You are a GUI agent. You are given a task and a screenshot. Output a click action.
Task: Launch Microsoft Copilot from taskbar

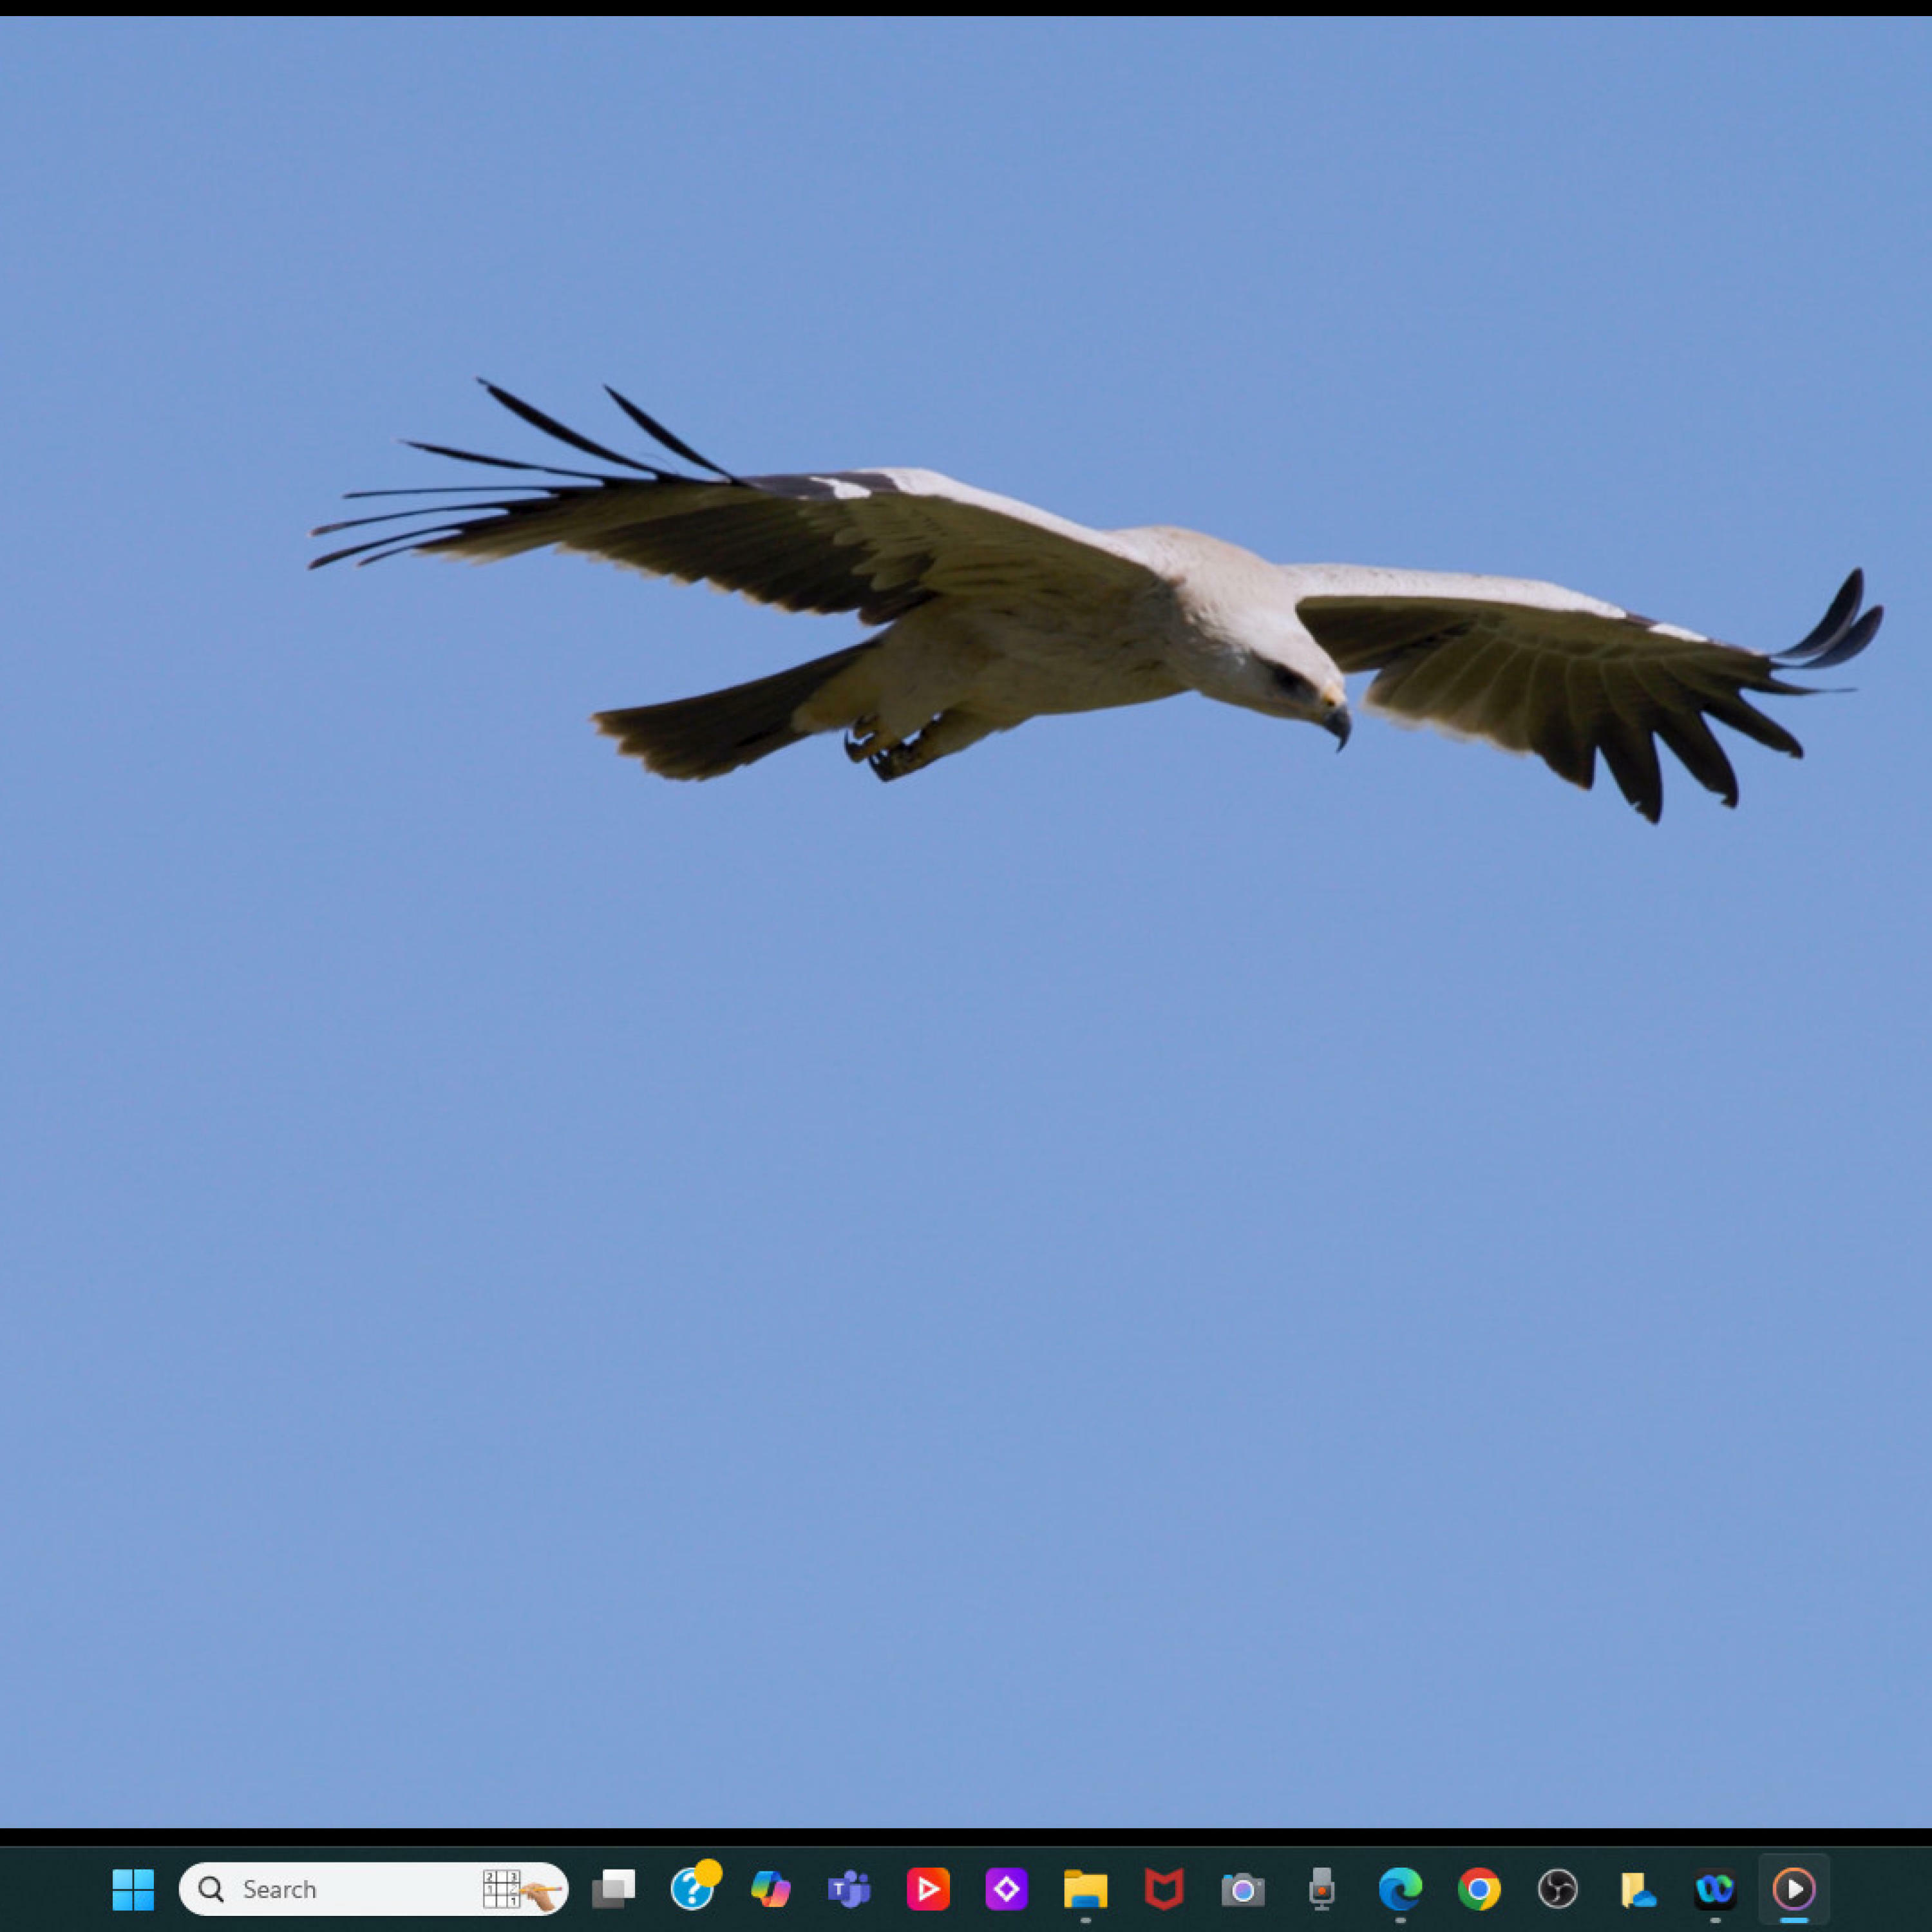click(x=770, y=1889)
